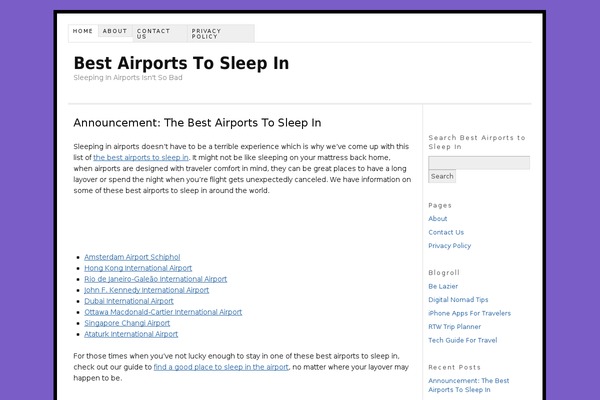Select the John F. Kennedy International Airport link

(x=146, y=290)
